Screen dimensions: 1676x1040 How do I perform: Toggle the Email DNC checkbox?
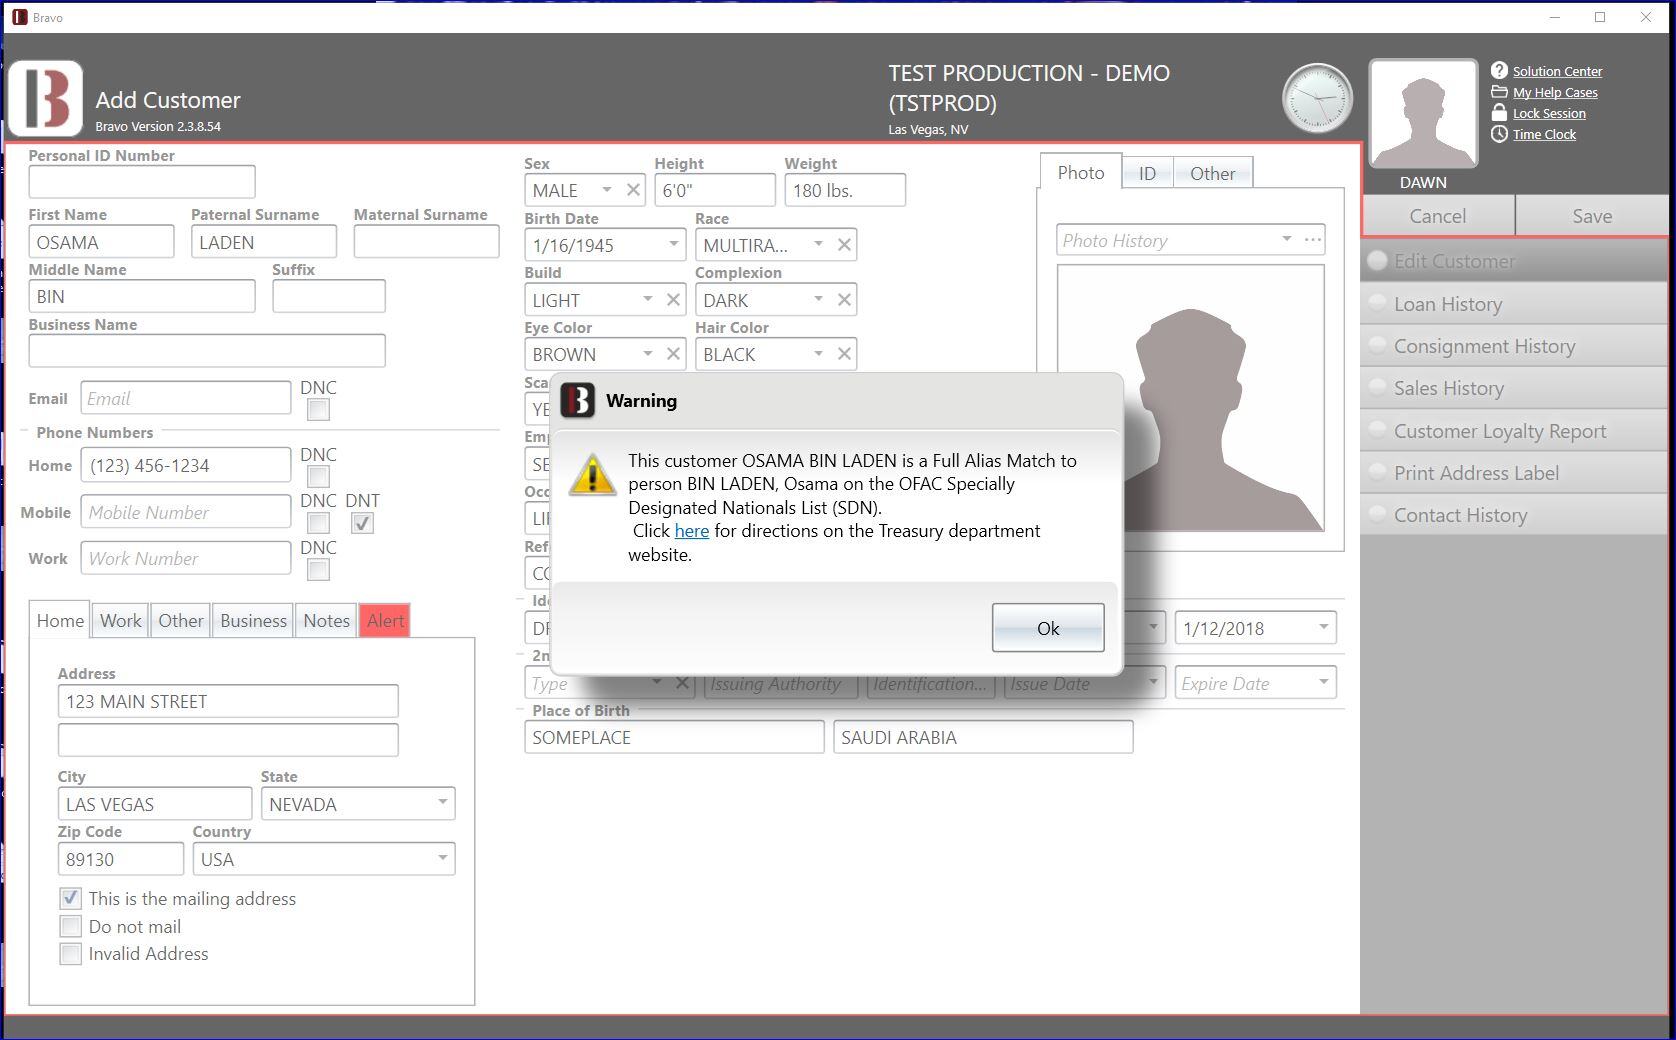tap(318, 410)
